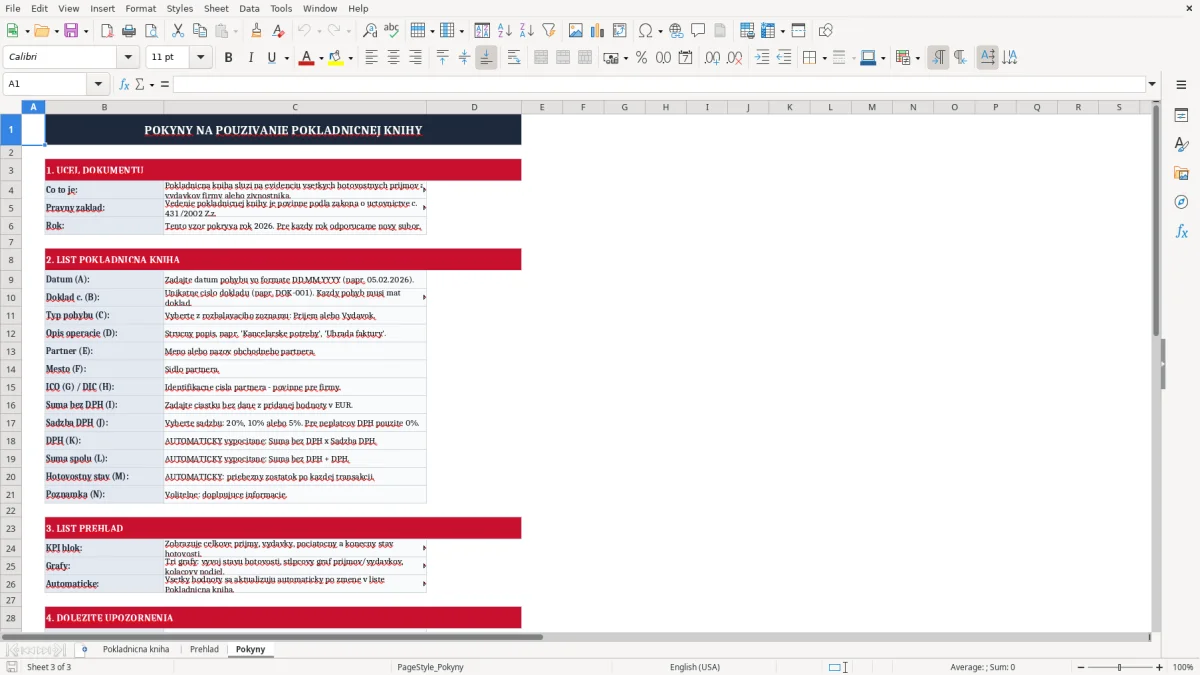Click the Copy icon
Screen dimensions: 1200x675
pos(199,31)
